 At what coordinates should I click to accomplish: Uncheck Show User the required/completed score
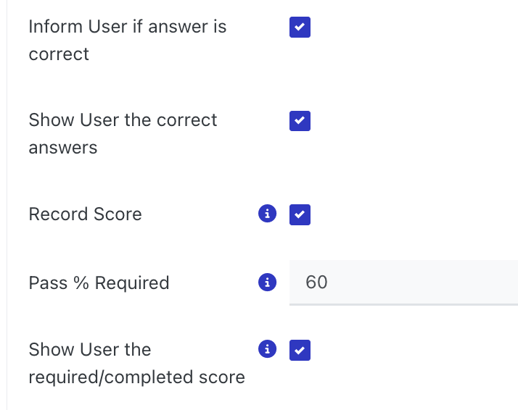pos(300,350)
